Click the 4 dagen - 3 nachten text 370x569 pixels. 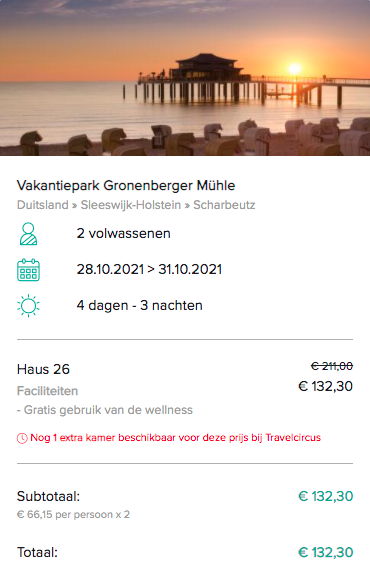click(x=139, y=306)
